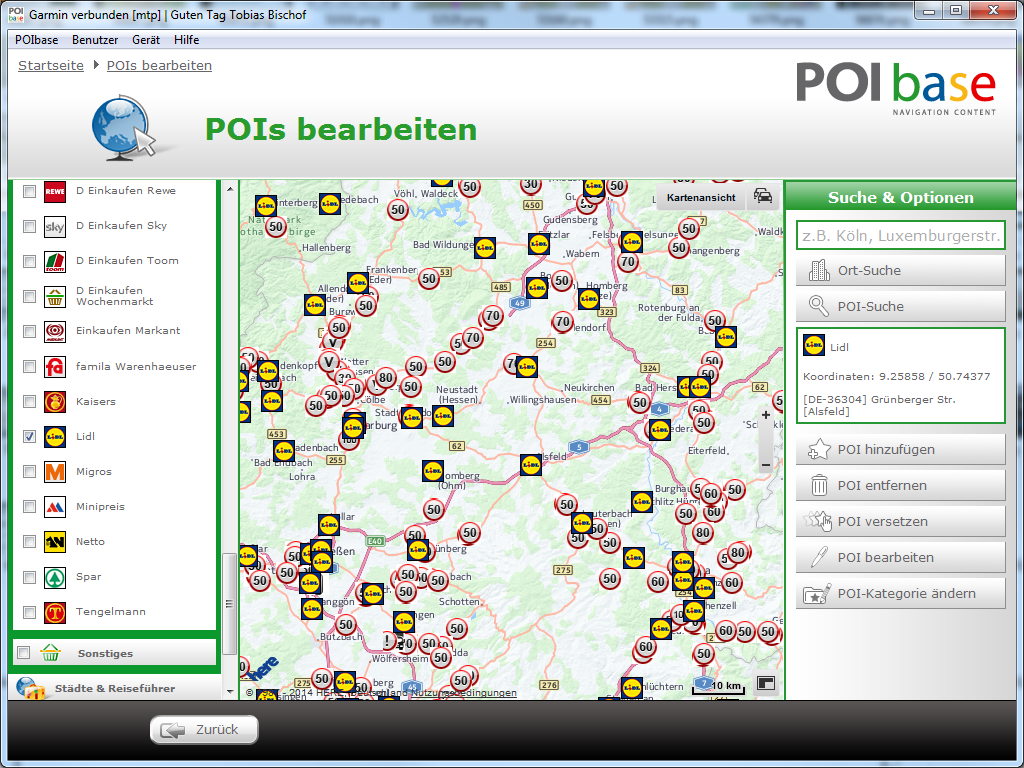The width and height of the screenshot is (1024, 768).
Task: Enable the D Einkaufen Rewe checkbox
Action: [x=29, y=191]
